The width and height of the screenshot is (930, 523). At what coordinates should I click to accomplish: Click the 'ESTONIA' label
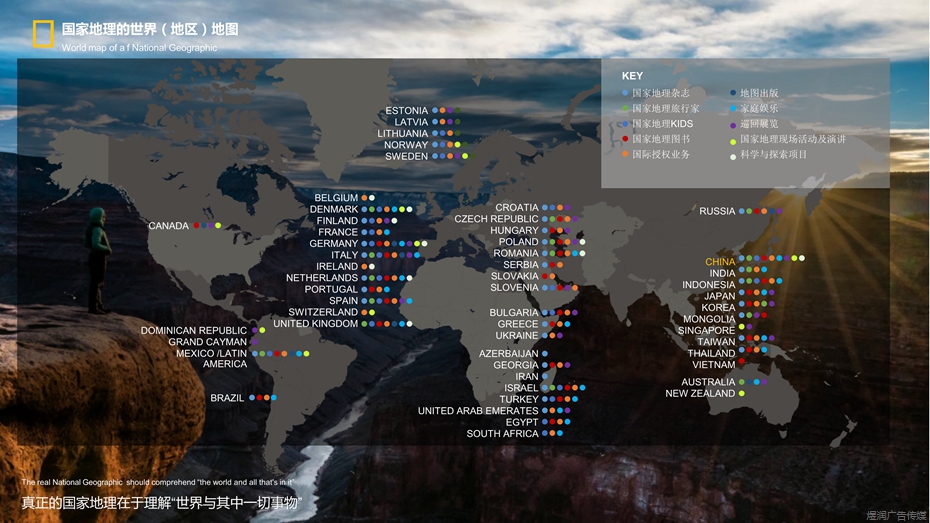[x=406, y=111]
